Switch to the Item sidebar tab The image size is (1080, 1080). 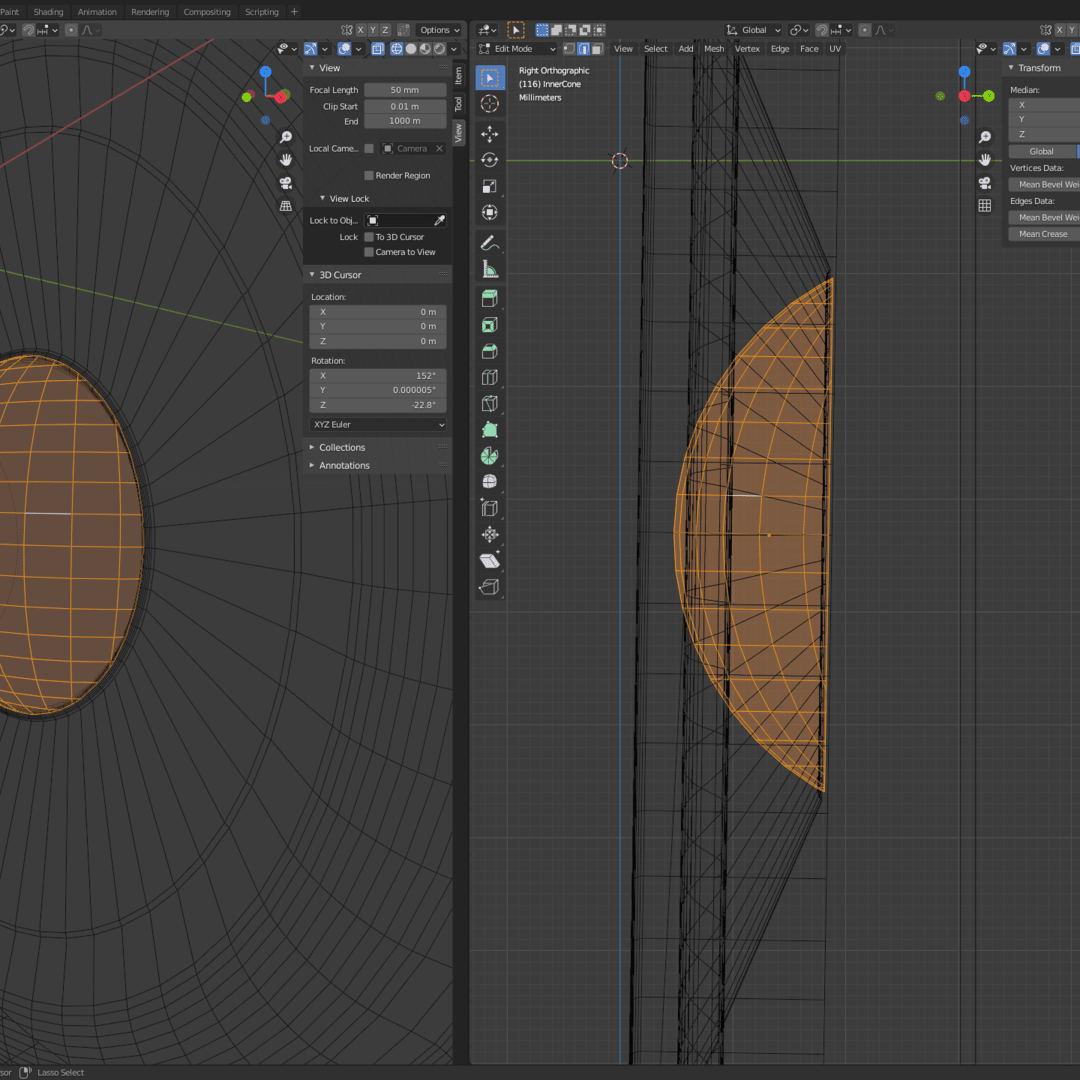point(459,75)
